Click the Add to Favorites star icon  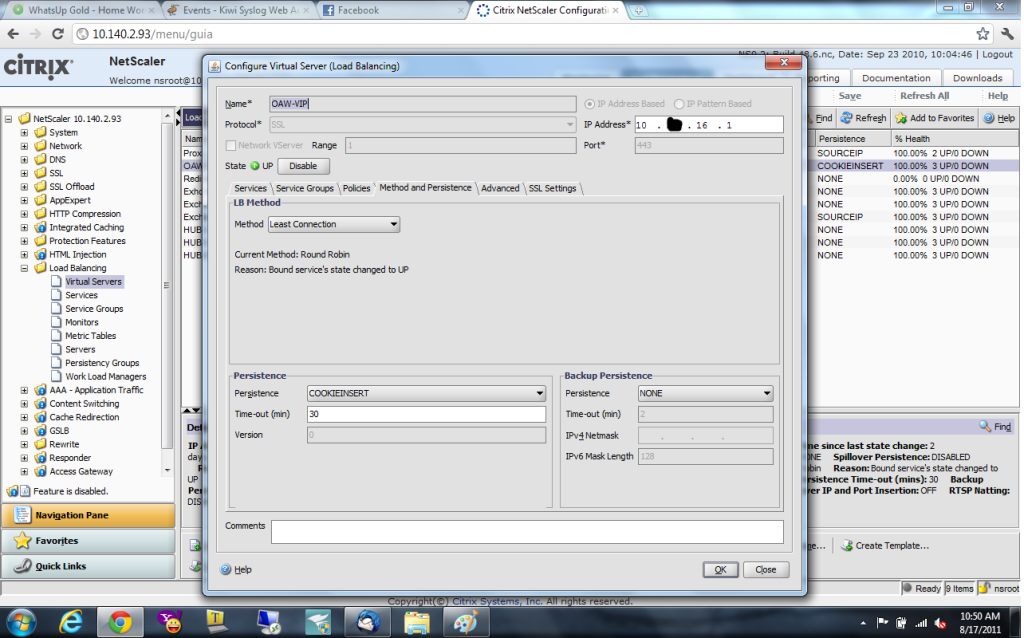click(901, 118)
